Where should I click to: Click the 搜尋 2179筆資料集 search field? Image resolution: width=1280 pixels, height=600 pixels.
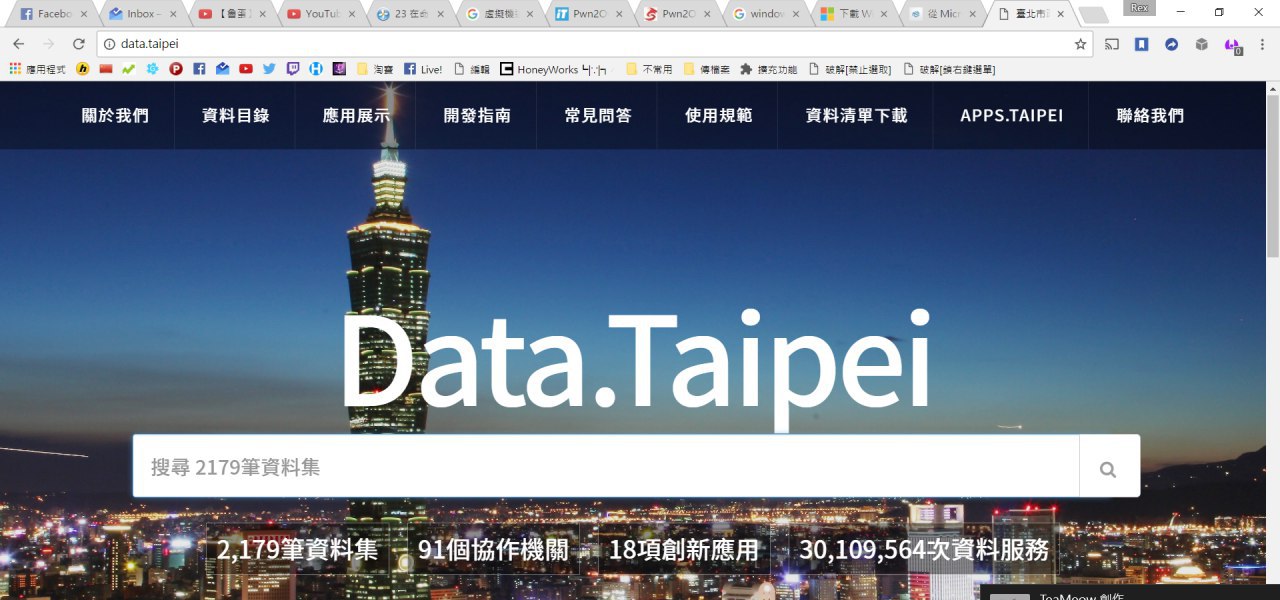pyautogui.click(x=606, y=466)
